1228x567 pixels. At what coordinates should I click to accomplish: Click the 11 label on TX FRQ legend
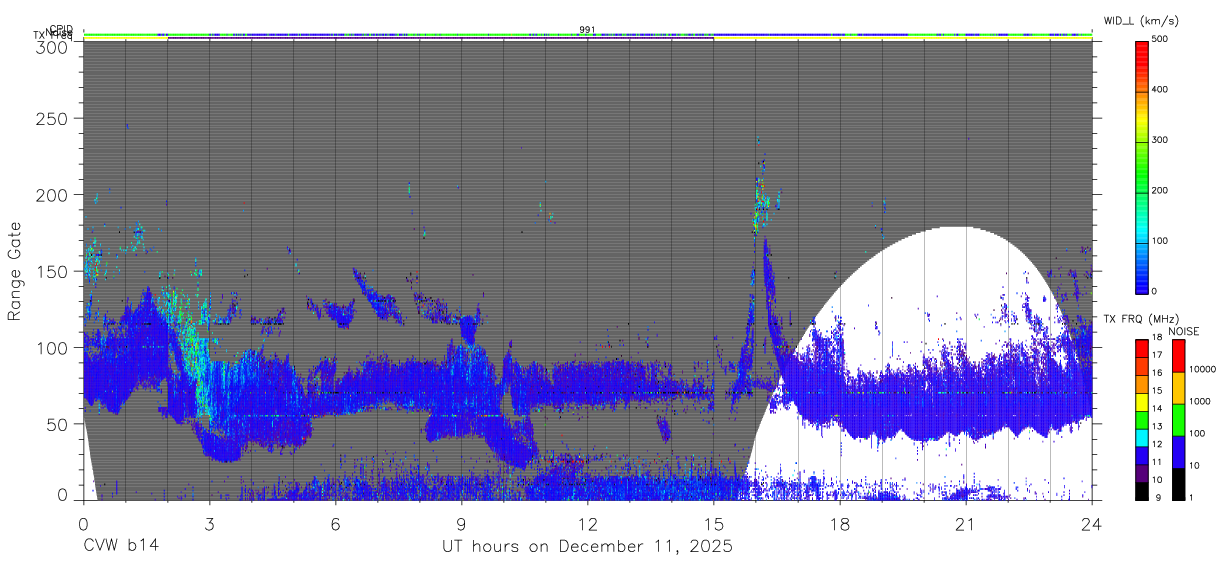pos(1156,461)
